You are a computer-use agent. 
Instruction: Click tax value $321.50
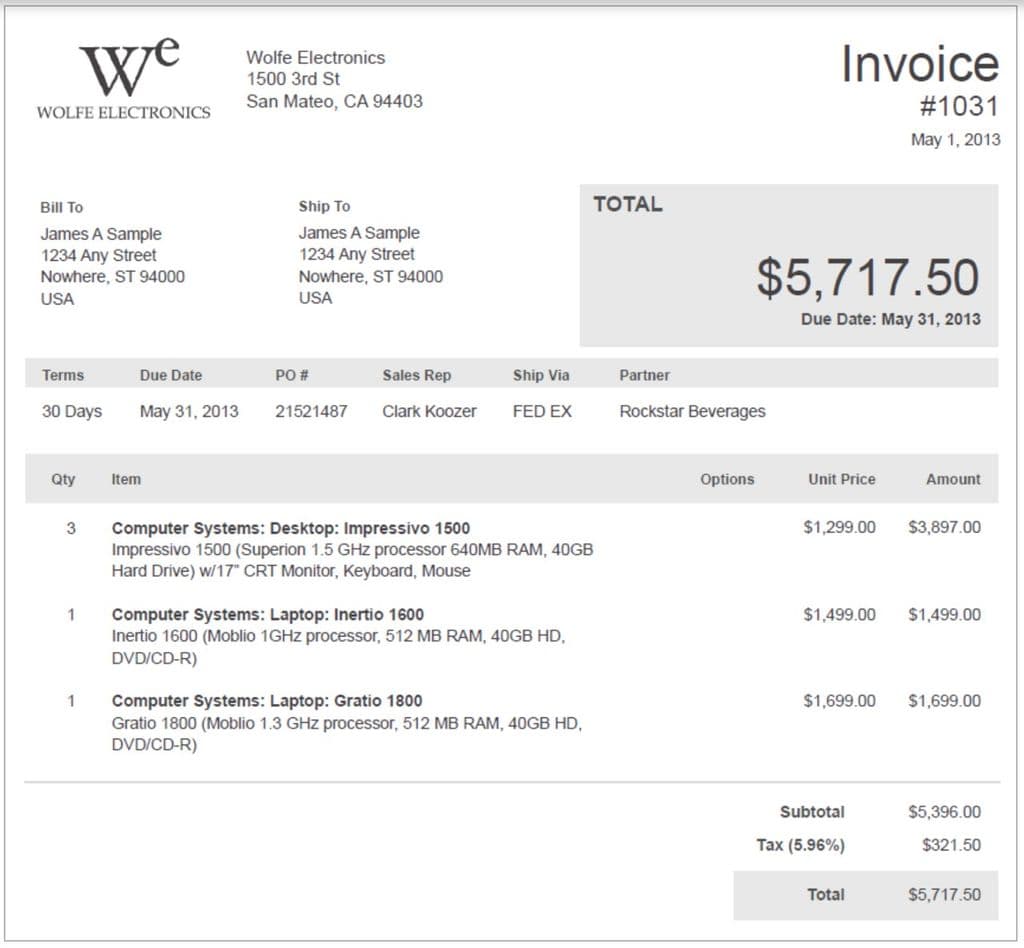952,845
